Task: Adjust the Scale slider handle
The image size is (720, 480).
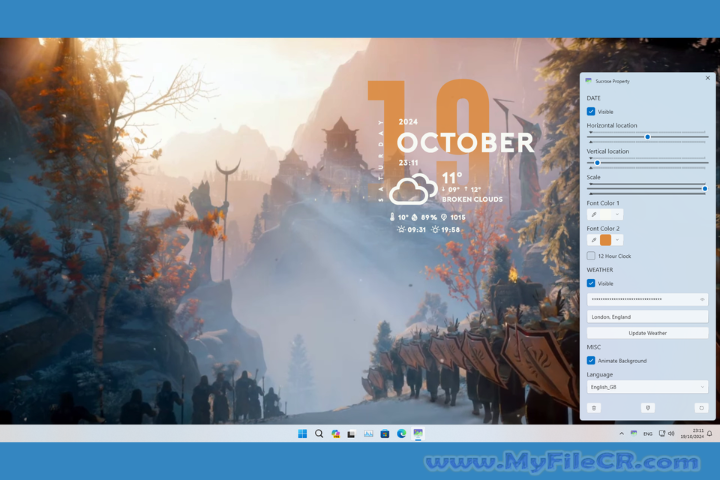Action: [705, 188]
